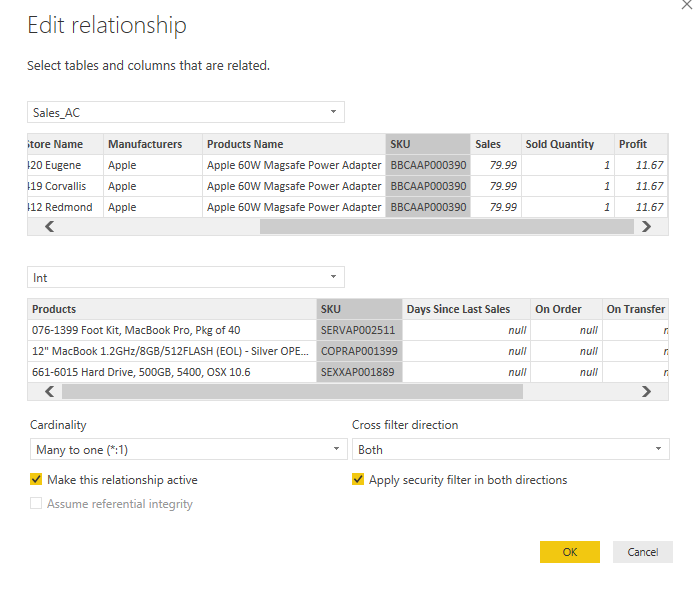Click SKU cell SERVAP002511
Screen dimensions: 697x589
tap(359, 330)
